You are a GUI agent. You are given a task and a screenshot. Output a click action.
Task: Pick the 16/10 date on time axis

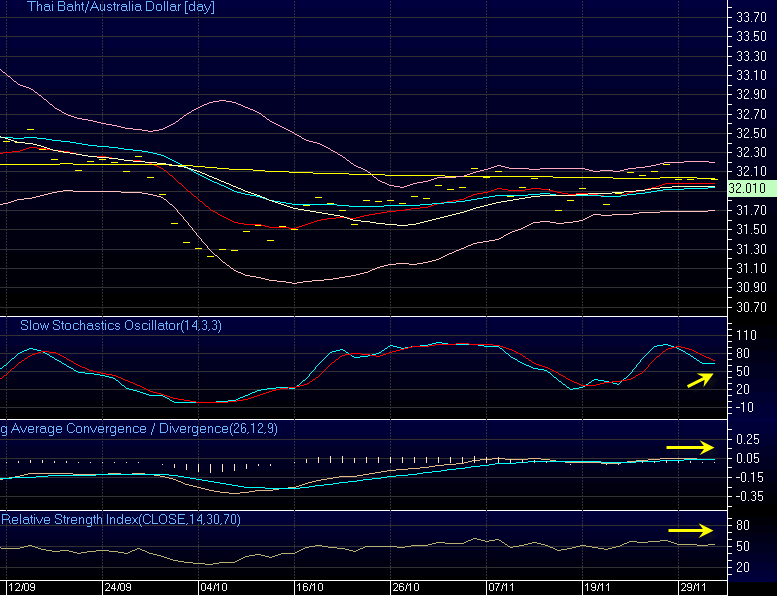[x=309, y=587]
